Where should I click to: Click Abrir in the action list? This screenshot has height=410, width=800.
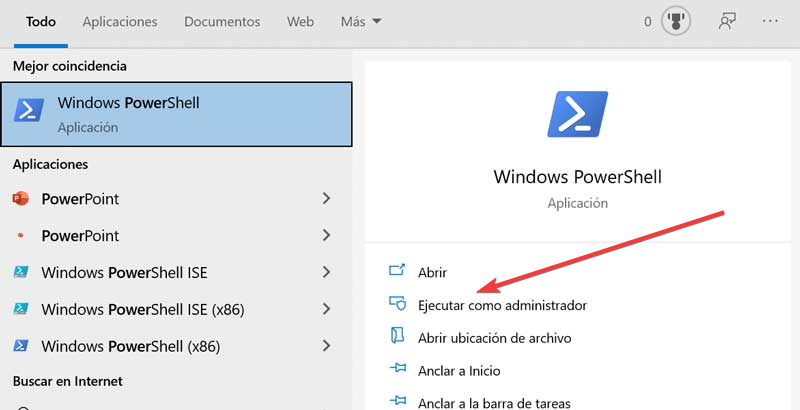pos(432,273)
